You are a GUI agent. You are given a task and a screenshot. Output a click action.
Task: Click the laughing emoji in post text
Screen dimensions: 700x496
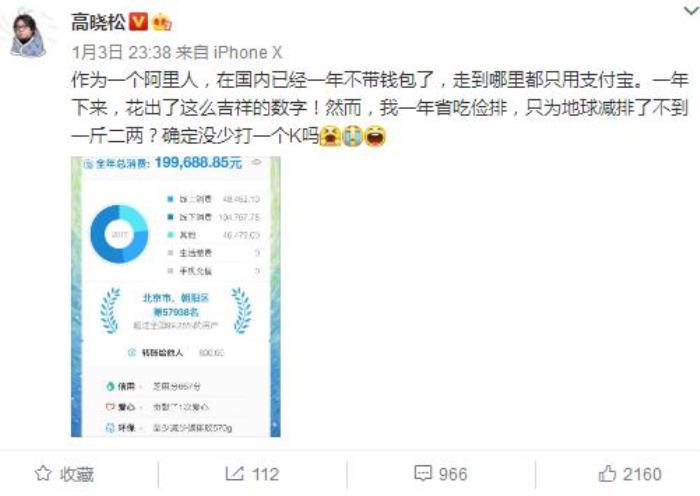point(375,136)
